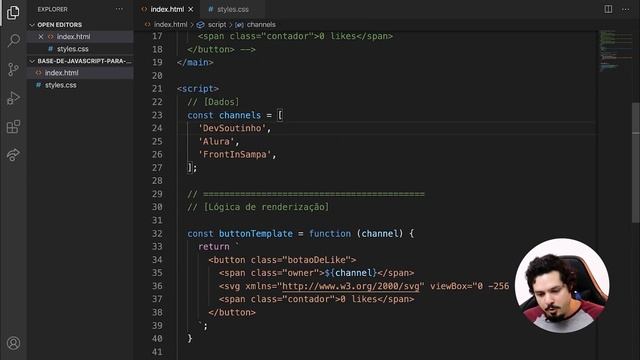The image size is (640, 360).
Task: Open the Source Control view
Action: click(13, 69)
